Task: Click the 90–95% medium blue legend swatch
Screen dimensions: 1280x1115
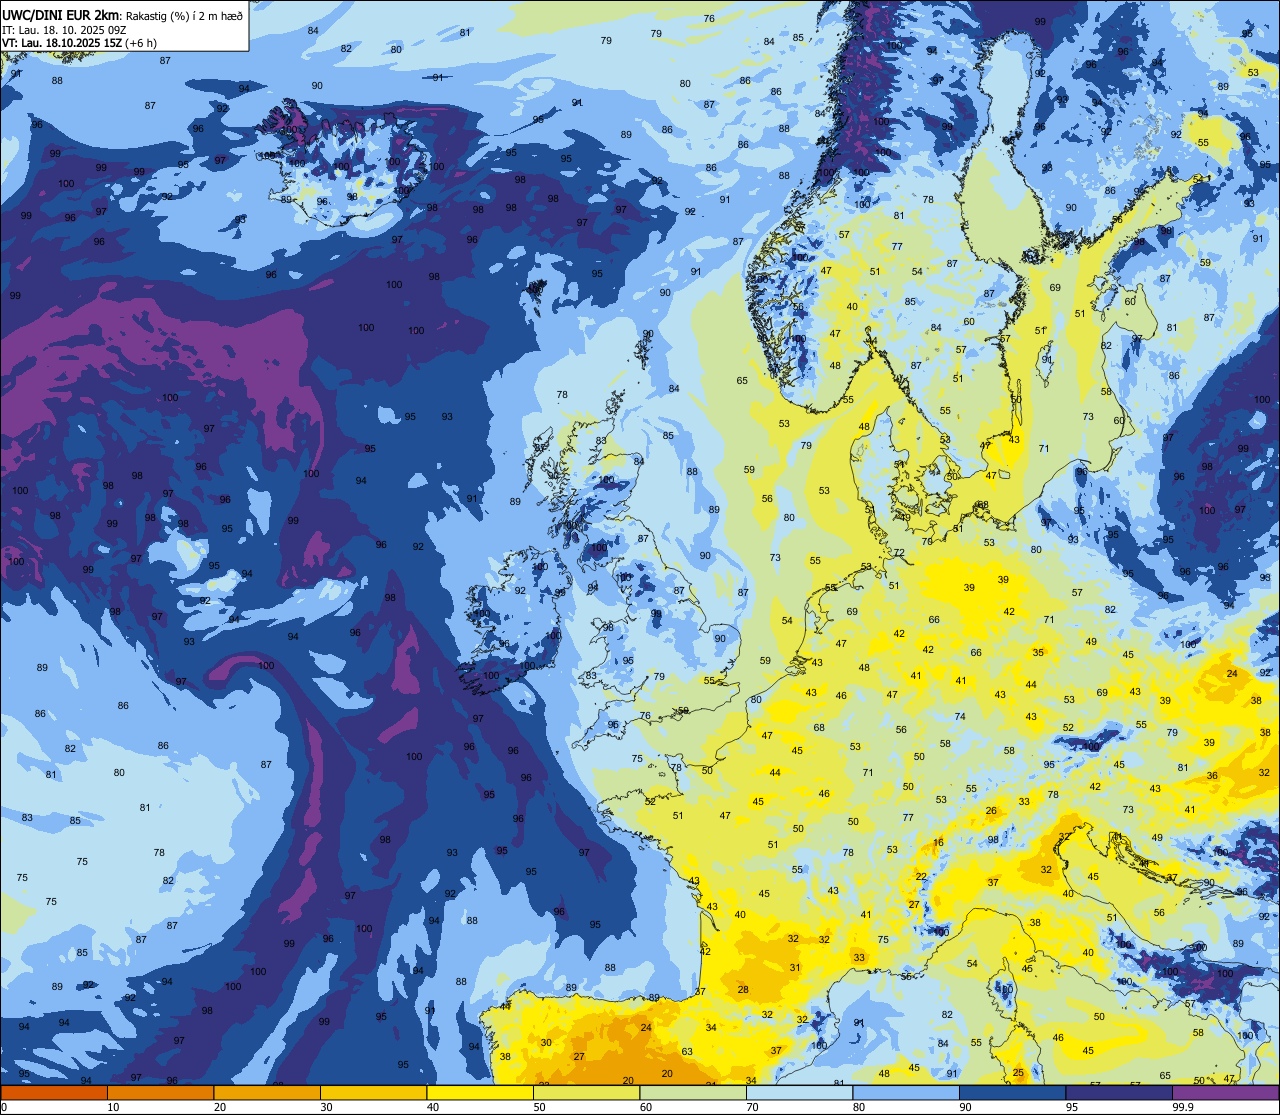Action: click(1012, 1092)
